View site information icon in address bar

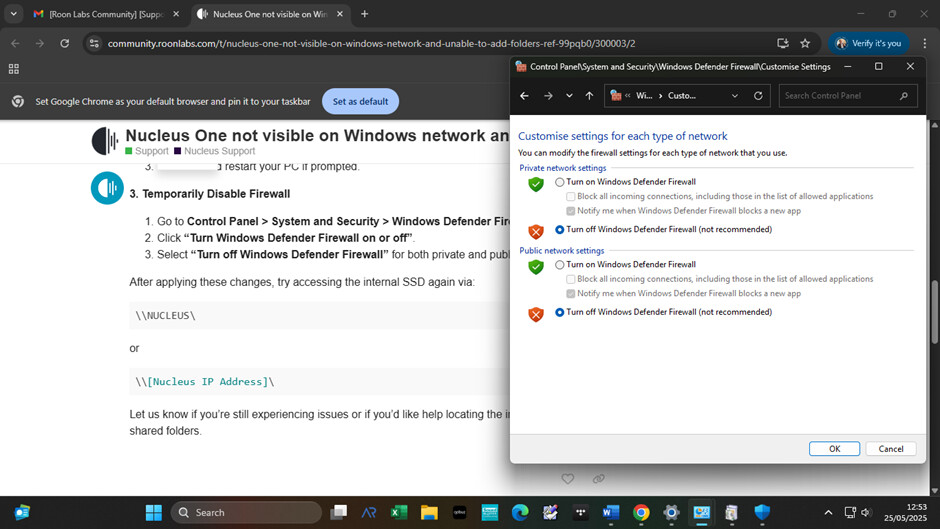94,43
